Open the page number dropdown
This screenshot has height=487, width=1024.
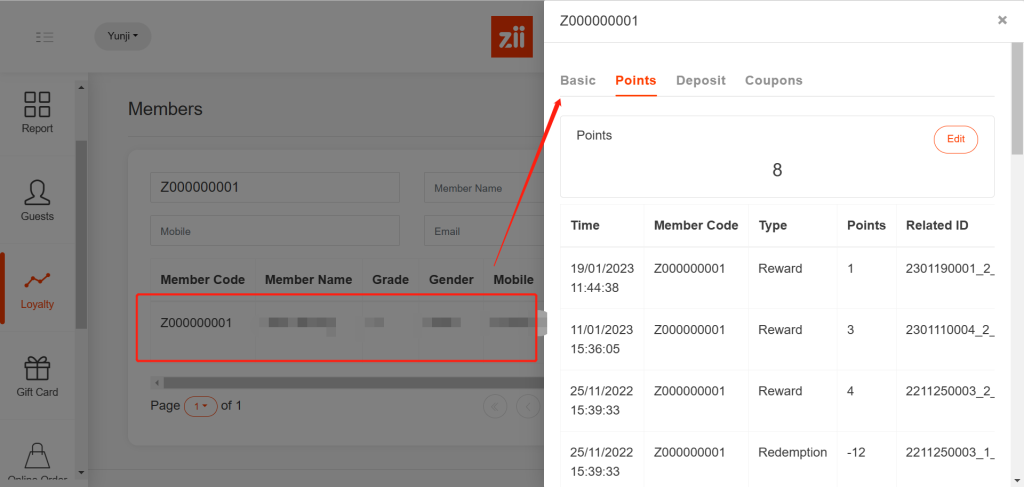pos(201,406)
